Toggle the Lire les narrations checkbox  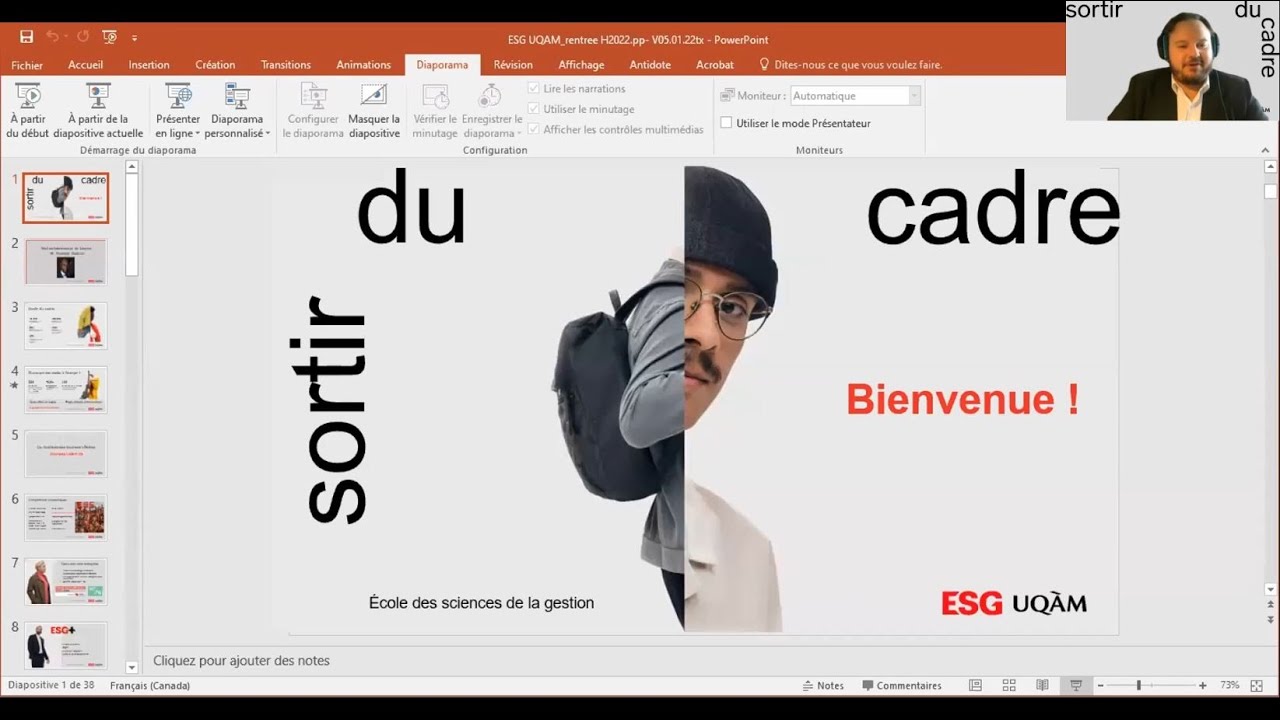tap(533, 88)
